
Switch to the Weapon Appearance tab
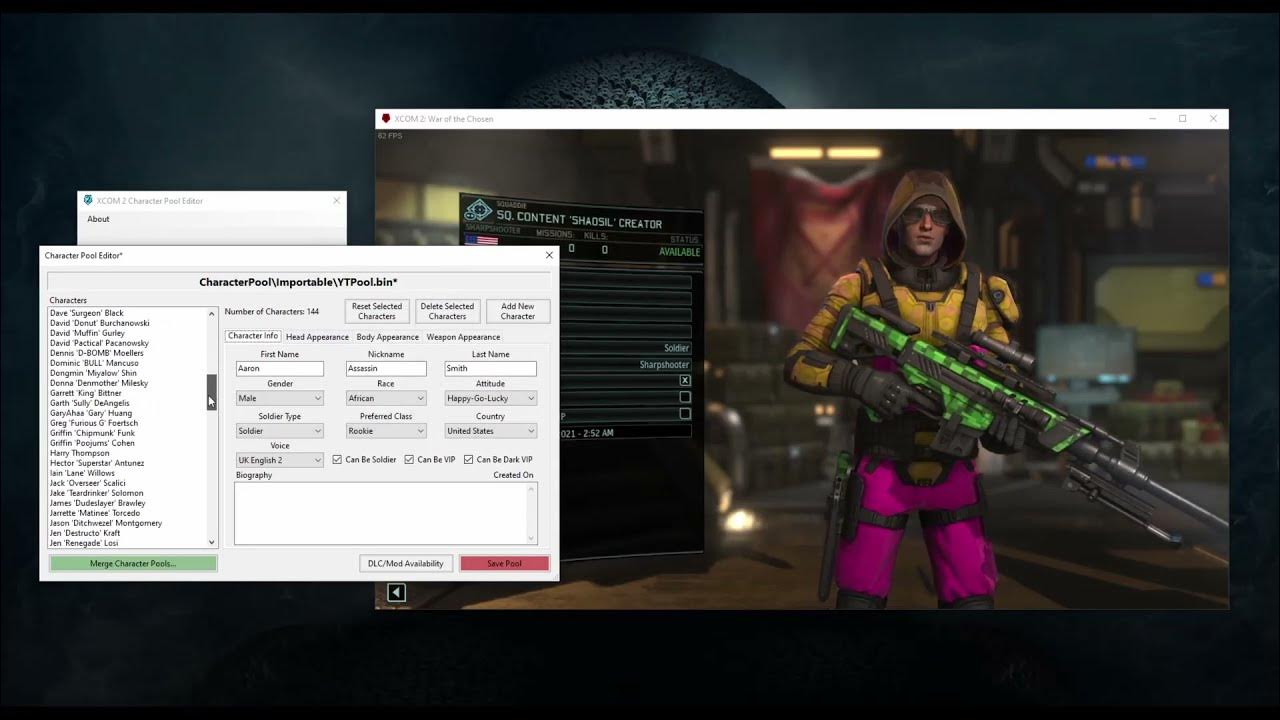pos(463,337)
